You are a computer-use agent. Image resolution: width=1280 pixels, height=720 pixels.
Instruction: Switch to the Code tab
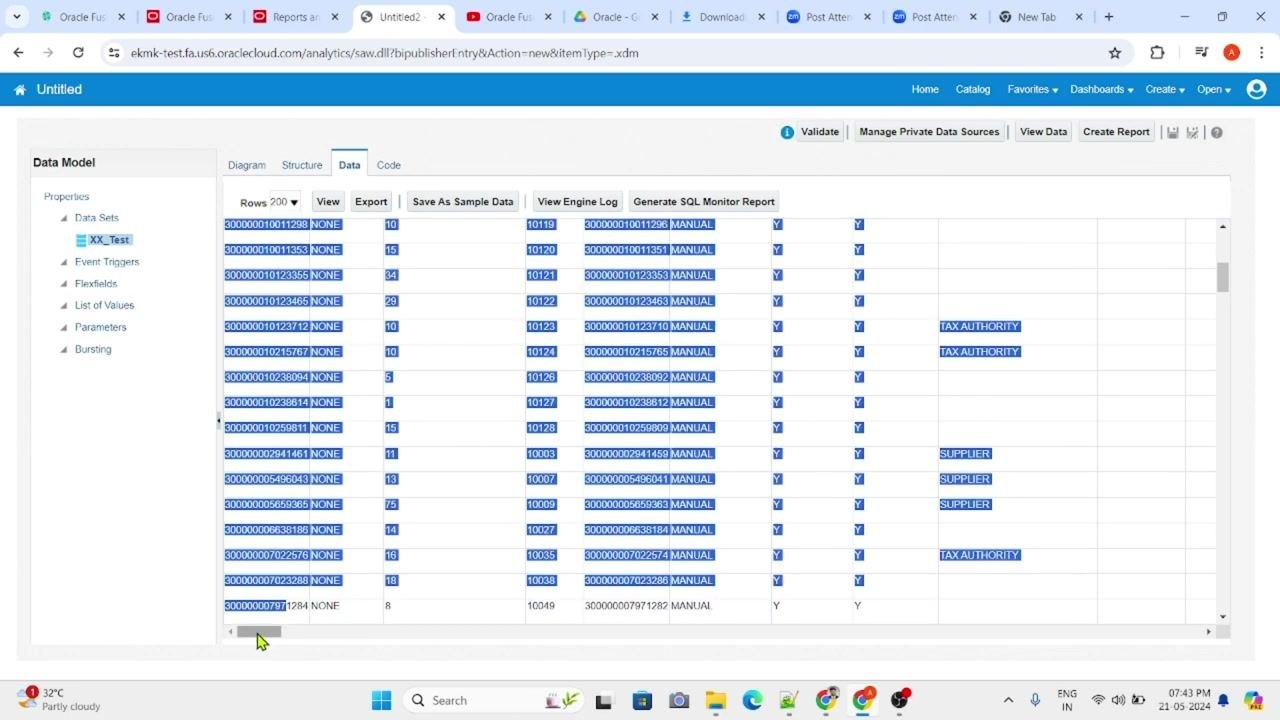tap(388, 165)
